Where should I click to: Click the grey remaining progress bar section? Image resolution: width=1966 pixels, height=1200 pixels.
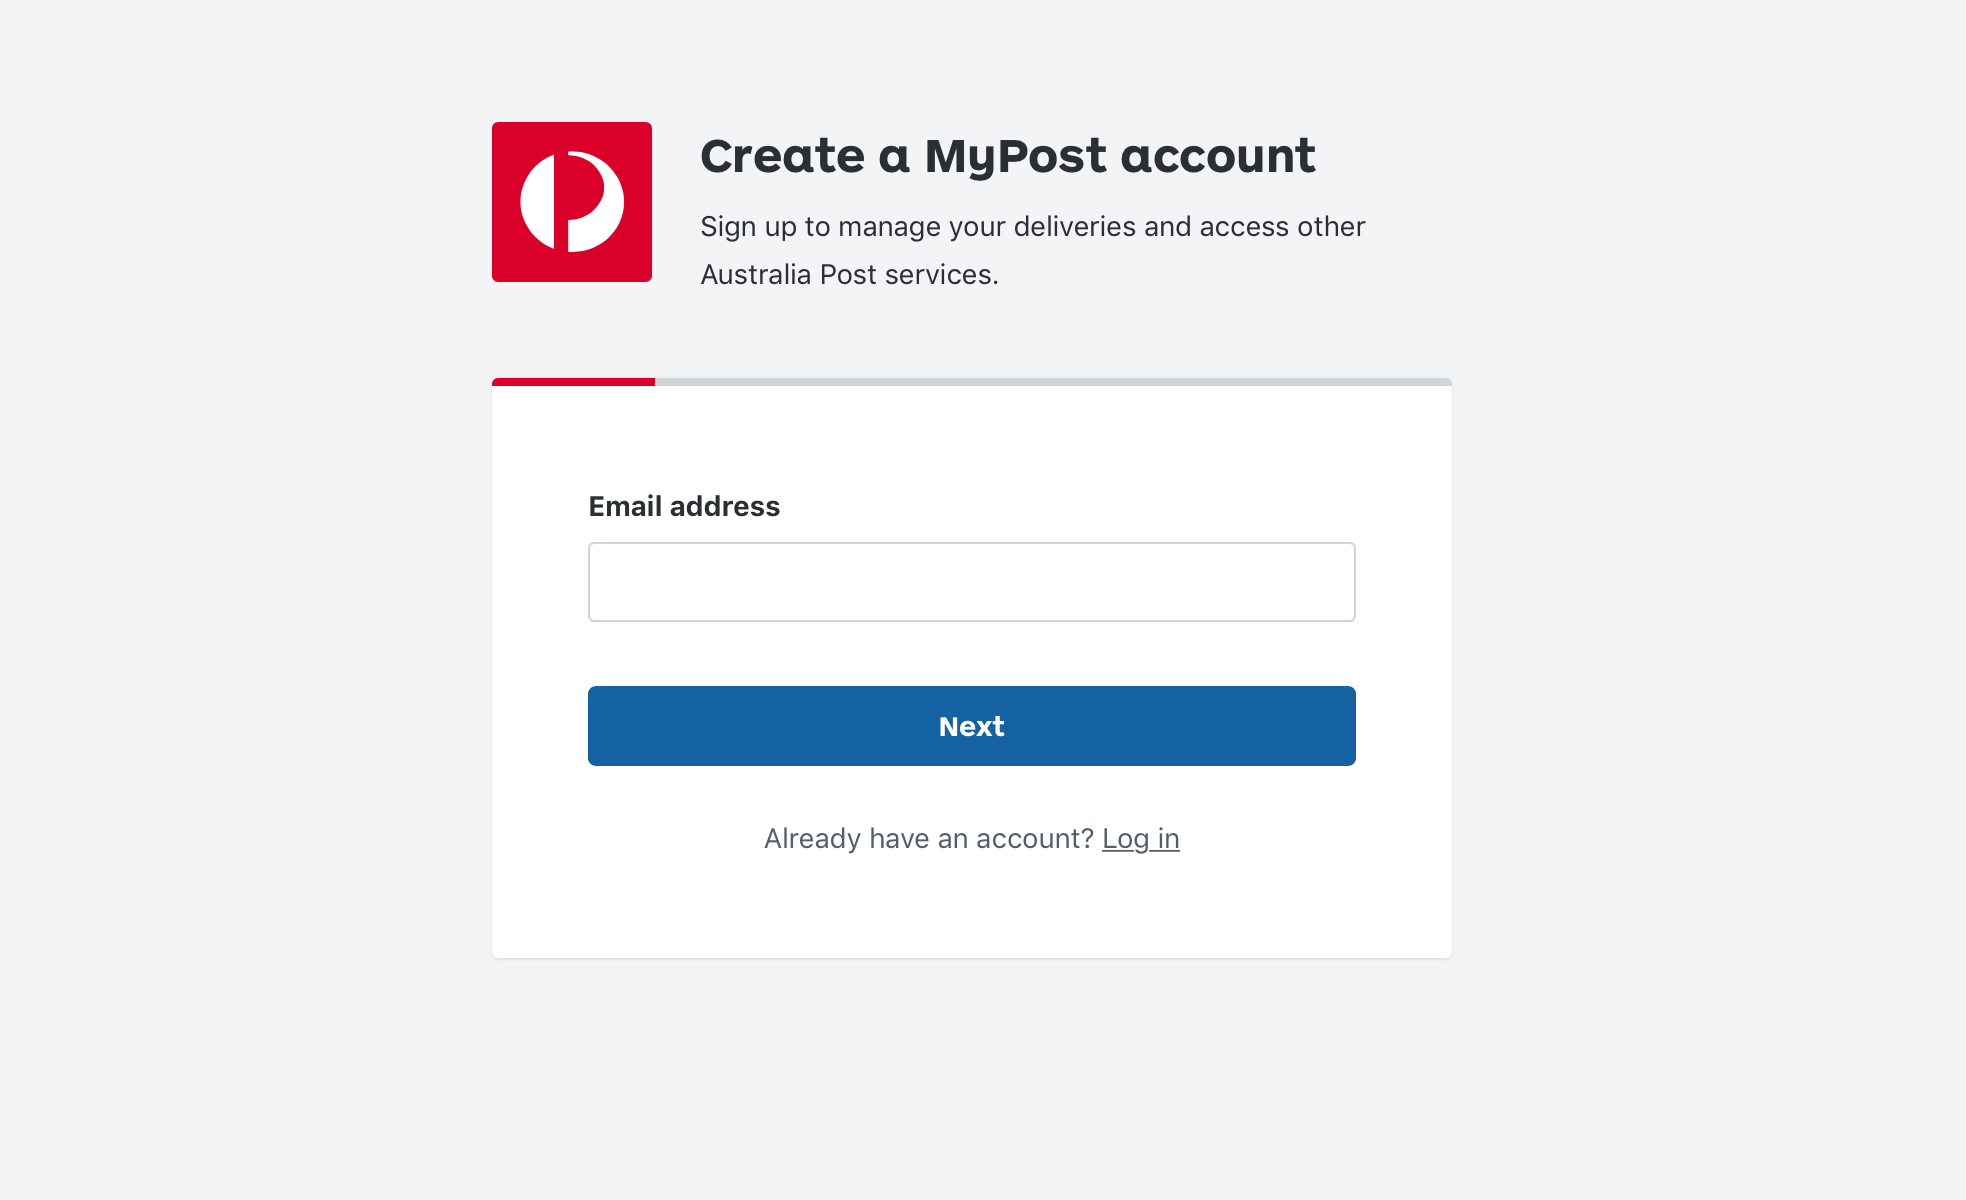coord(1053,382)
